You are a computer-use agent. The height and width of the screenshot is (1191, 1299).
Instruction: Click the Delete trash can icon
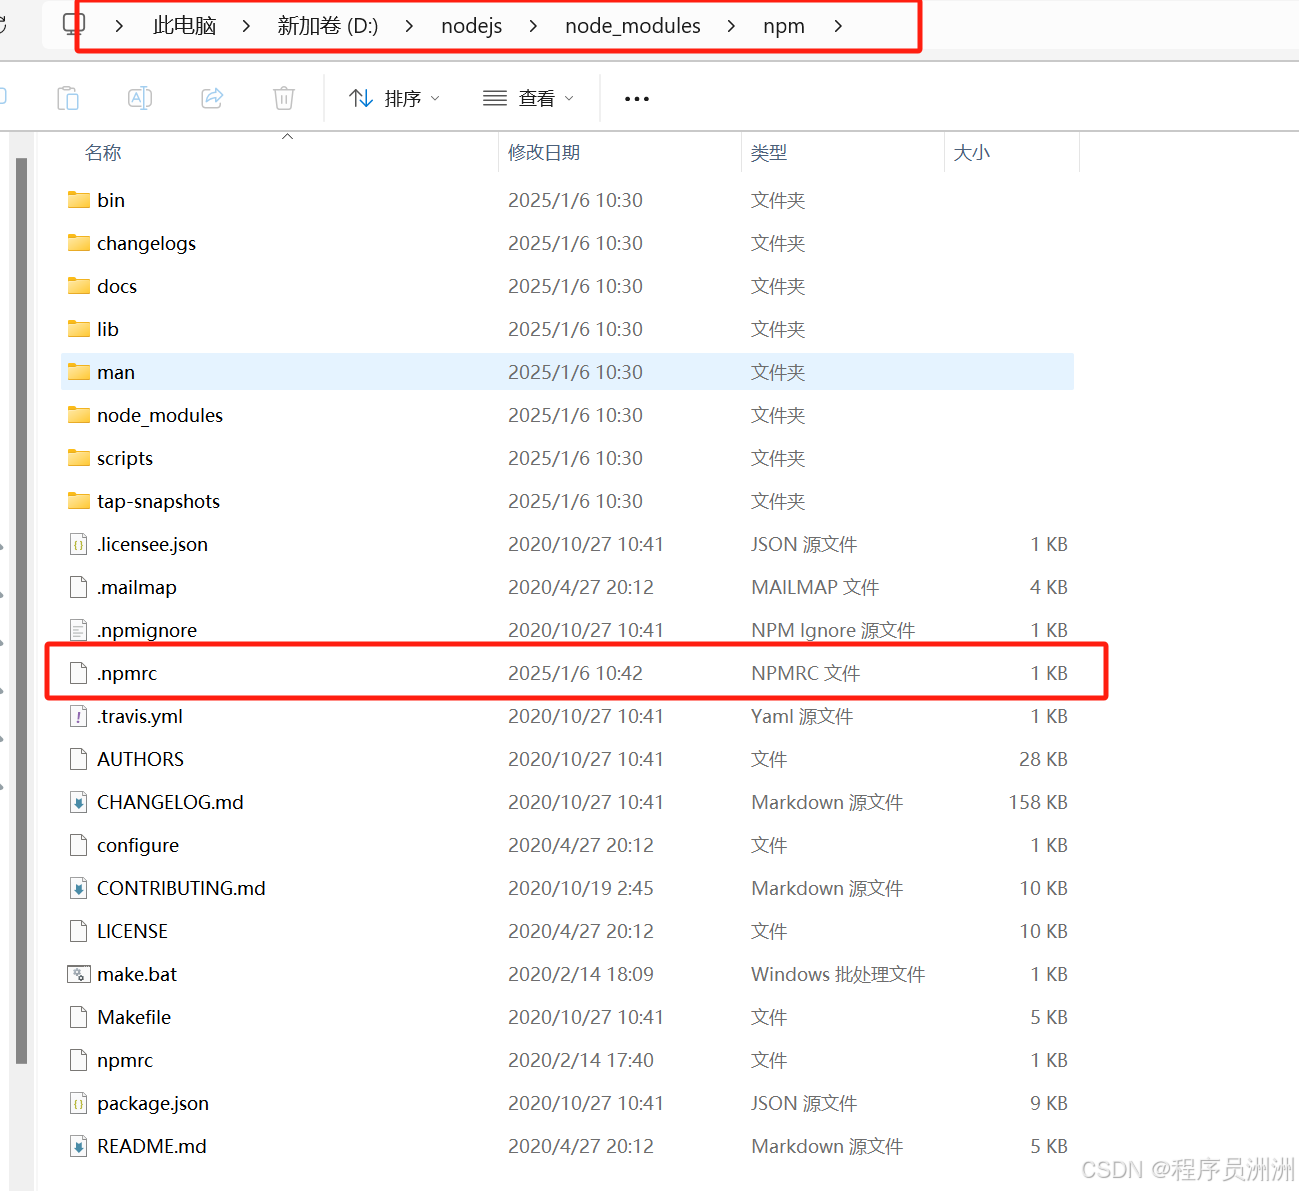click(x=284, y=98)
